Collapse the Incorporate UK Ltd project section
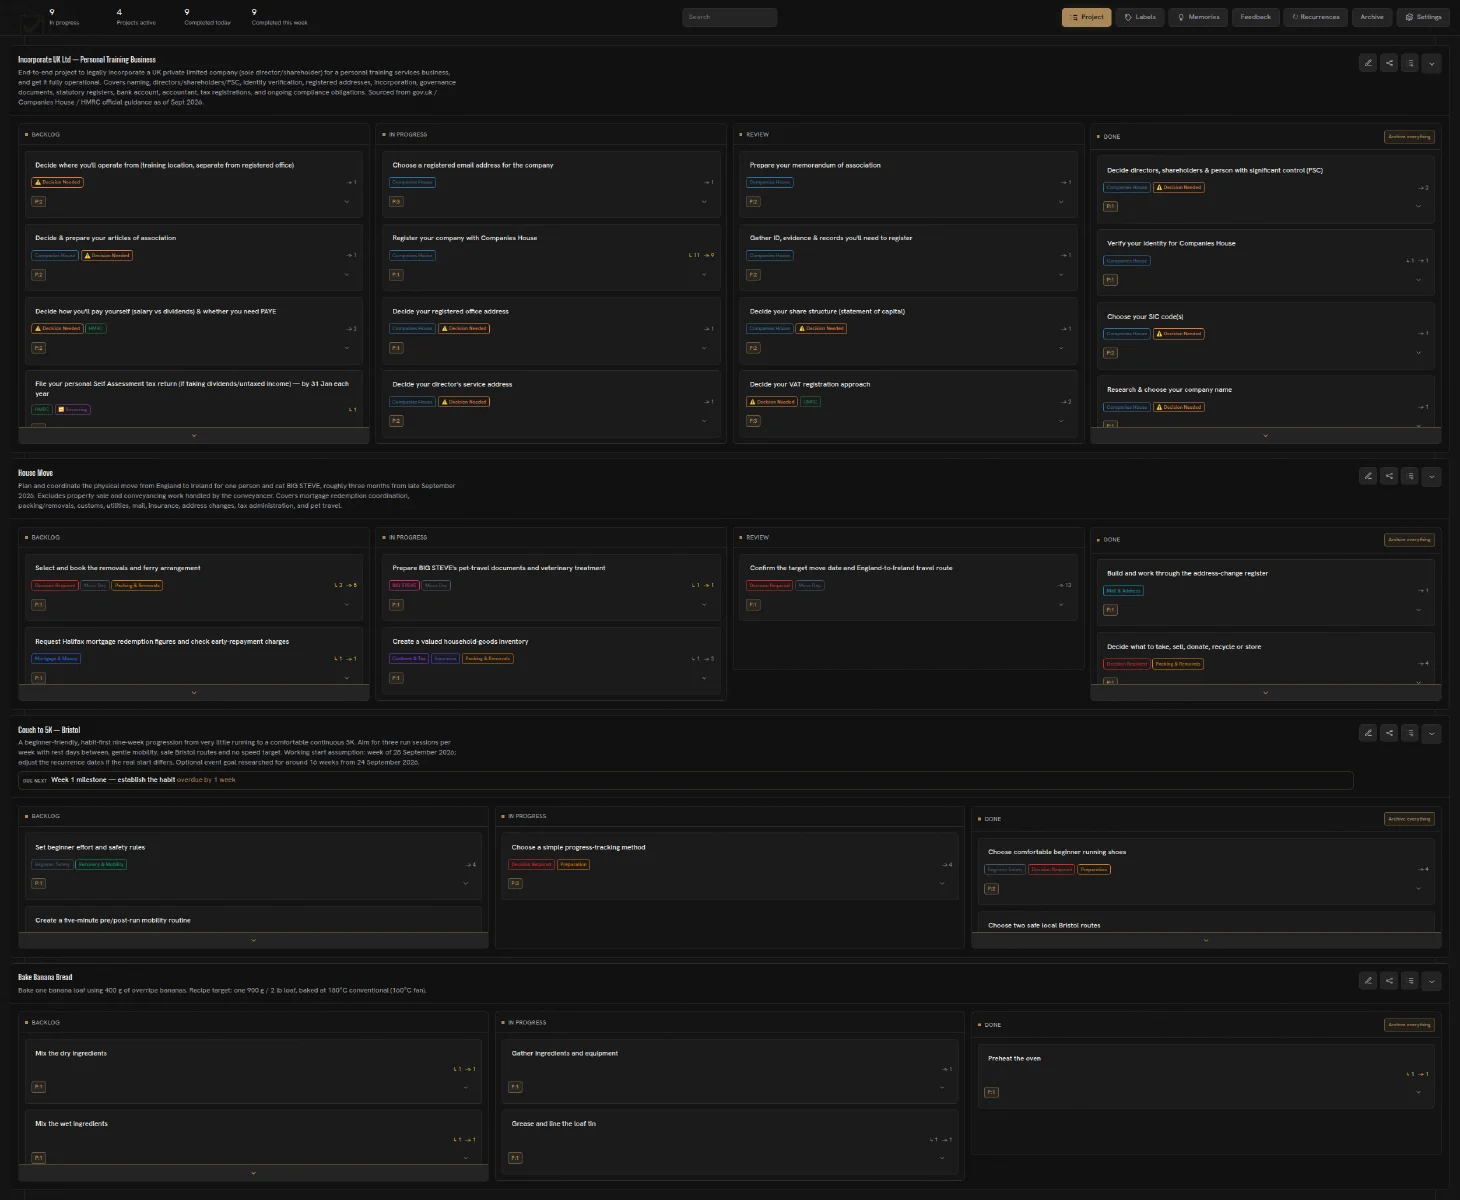 (x=1431, y=63)
